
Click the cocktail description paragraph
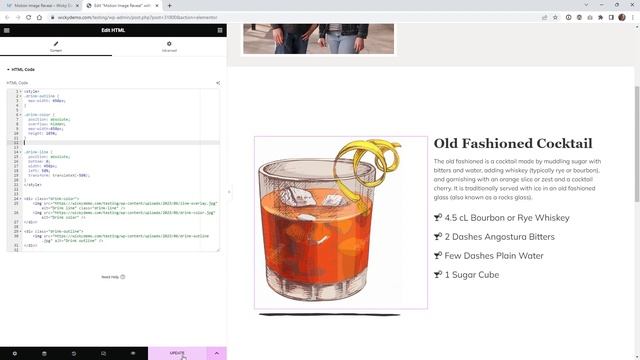(518, 179)
